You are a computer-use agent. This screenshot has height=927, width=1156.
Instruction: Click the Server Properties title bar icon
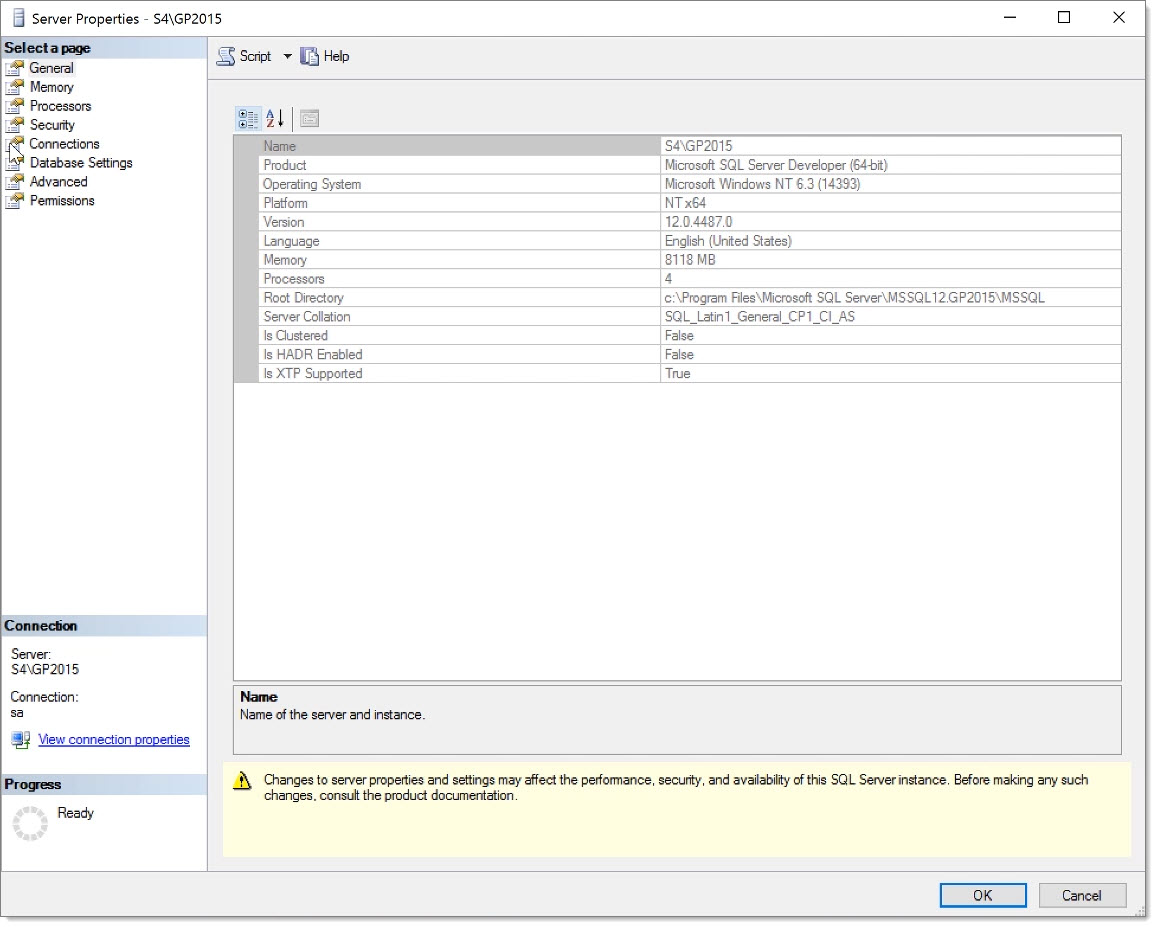coord(18,18)
